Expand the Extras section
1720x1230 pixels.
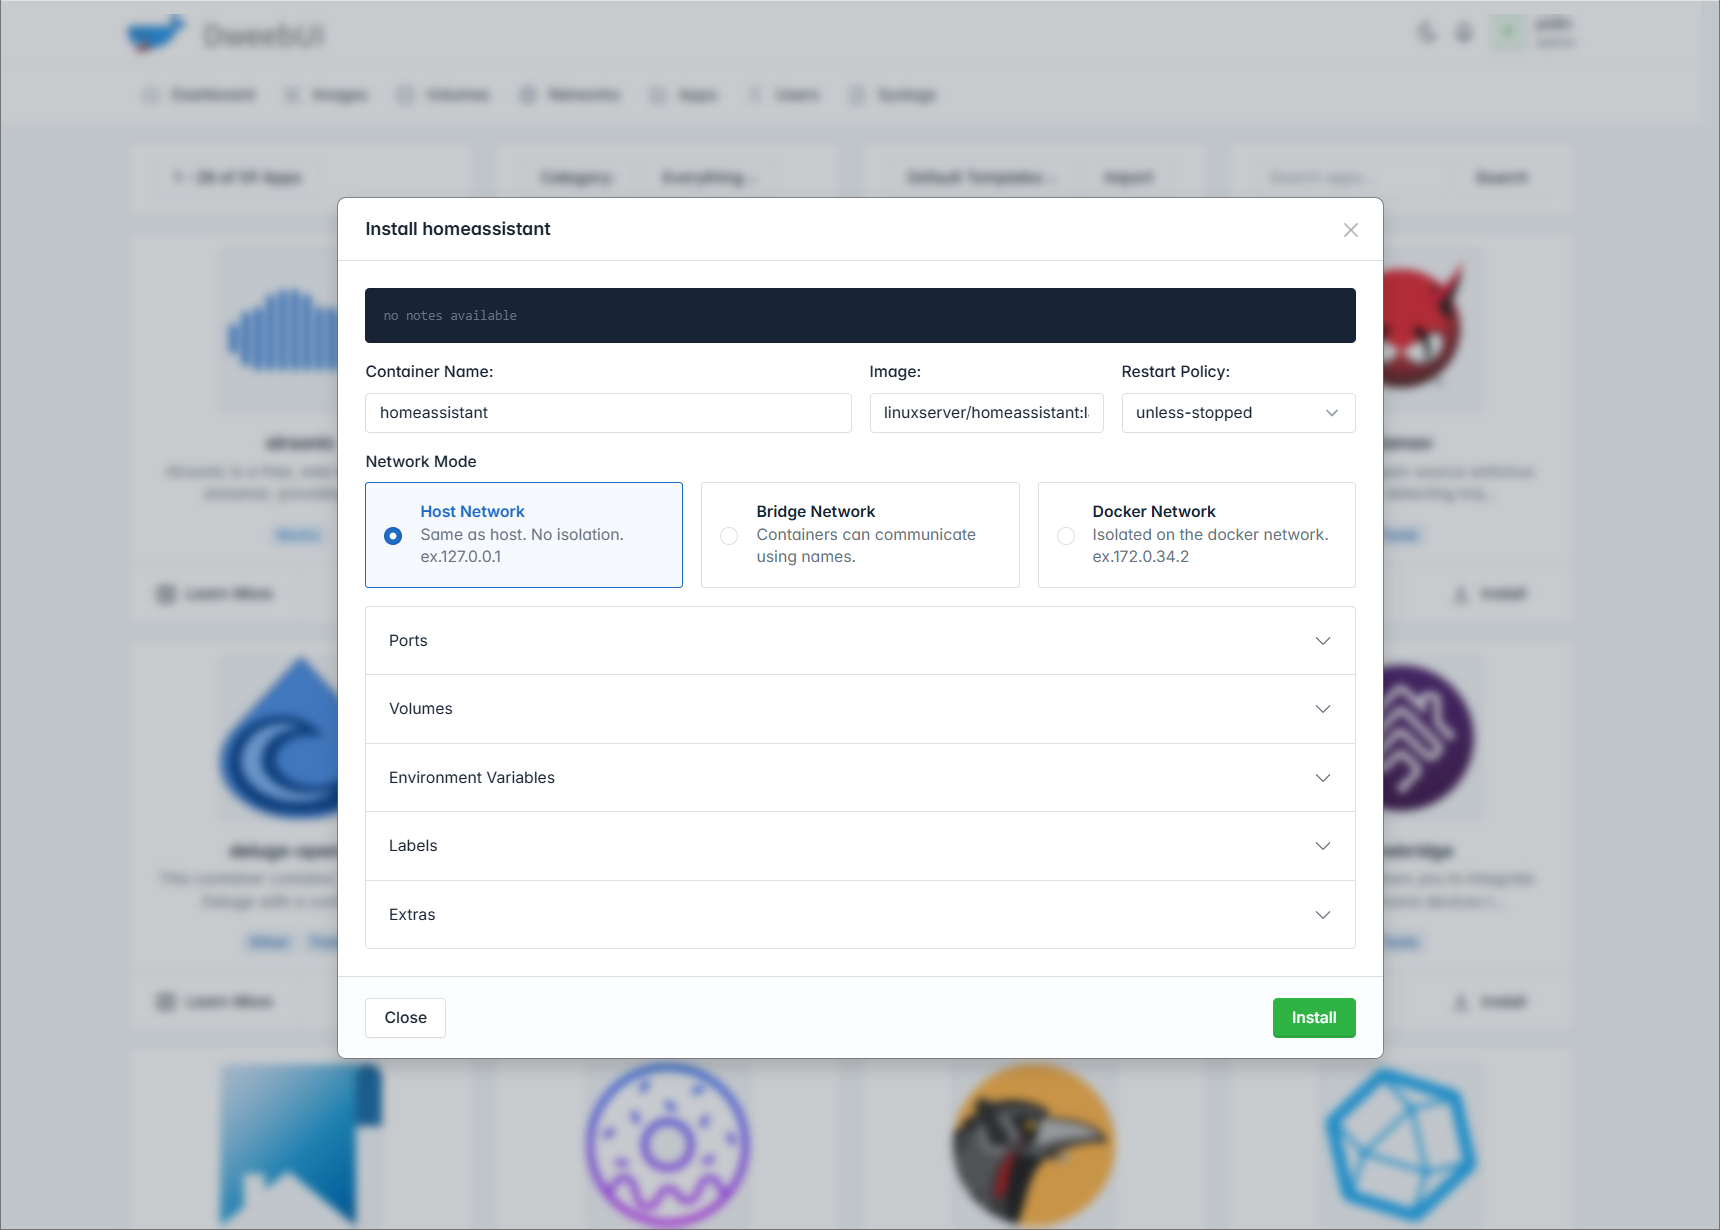(x=860, y=915)
